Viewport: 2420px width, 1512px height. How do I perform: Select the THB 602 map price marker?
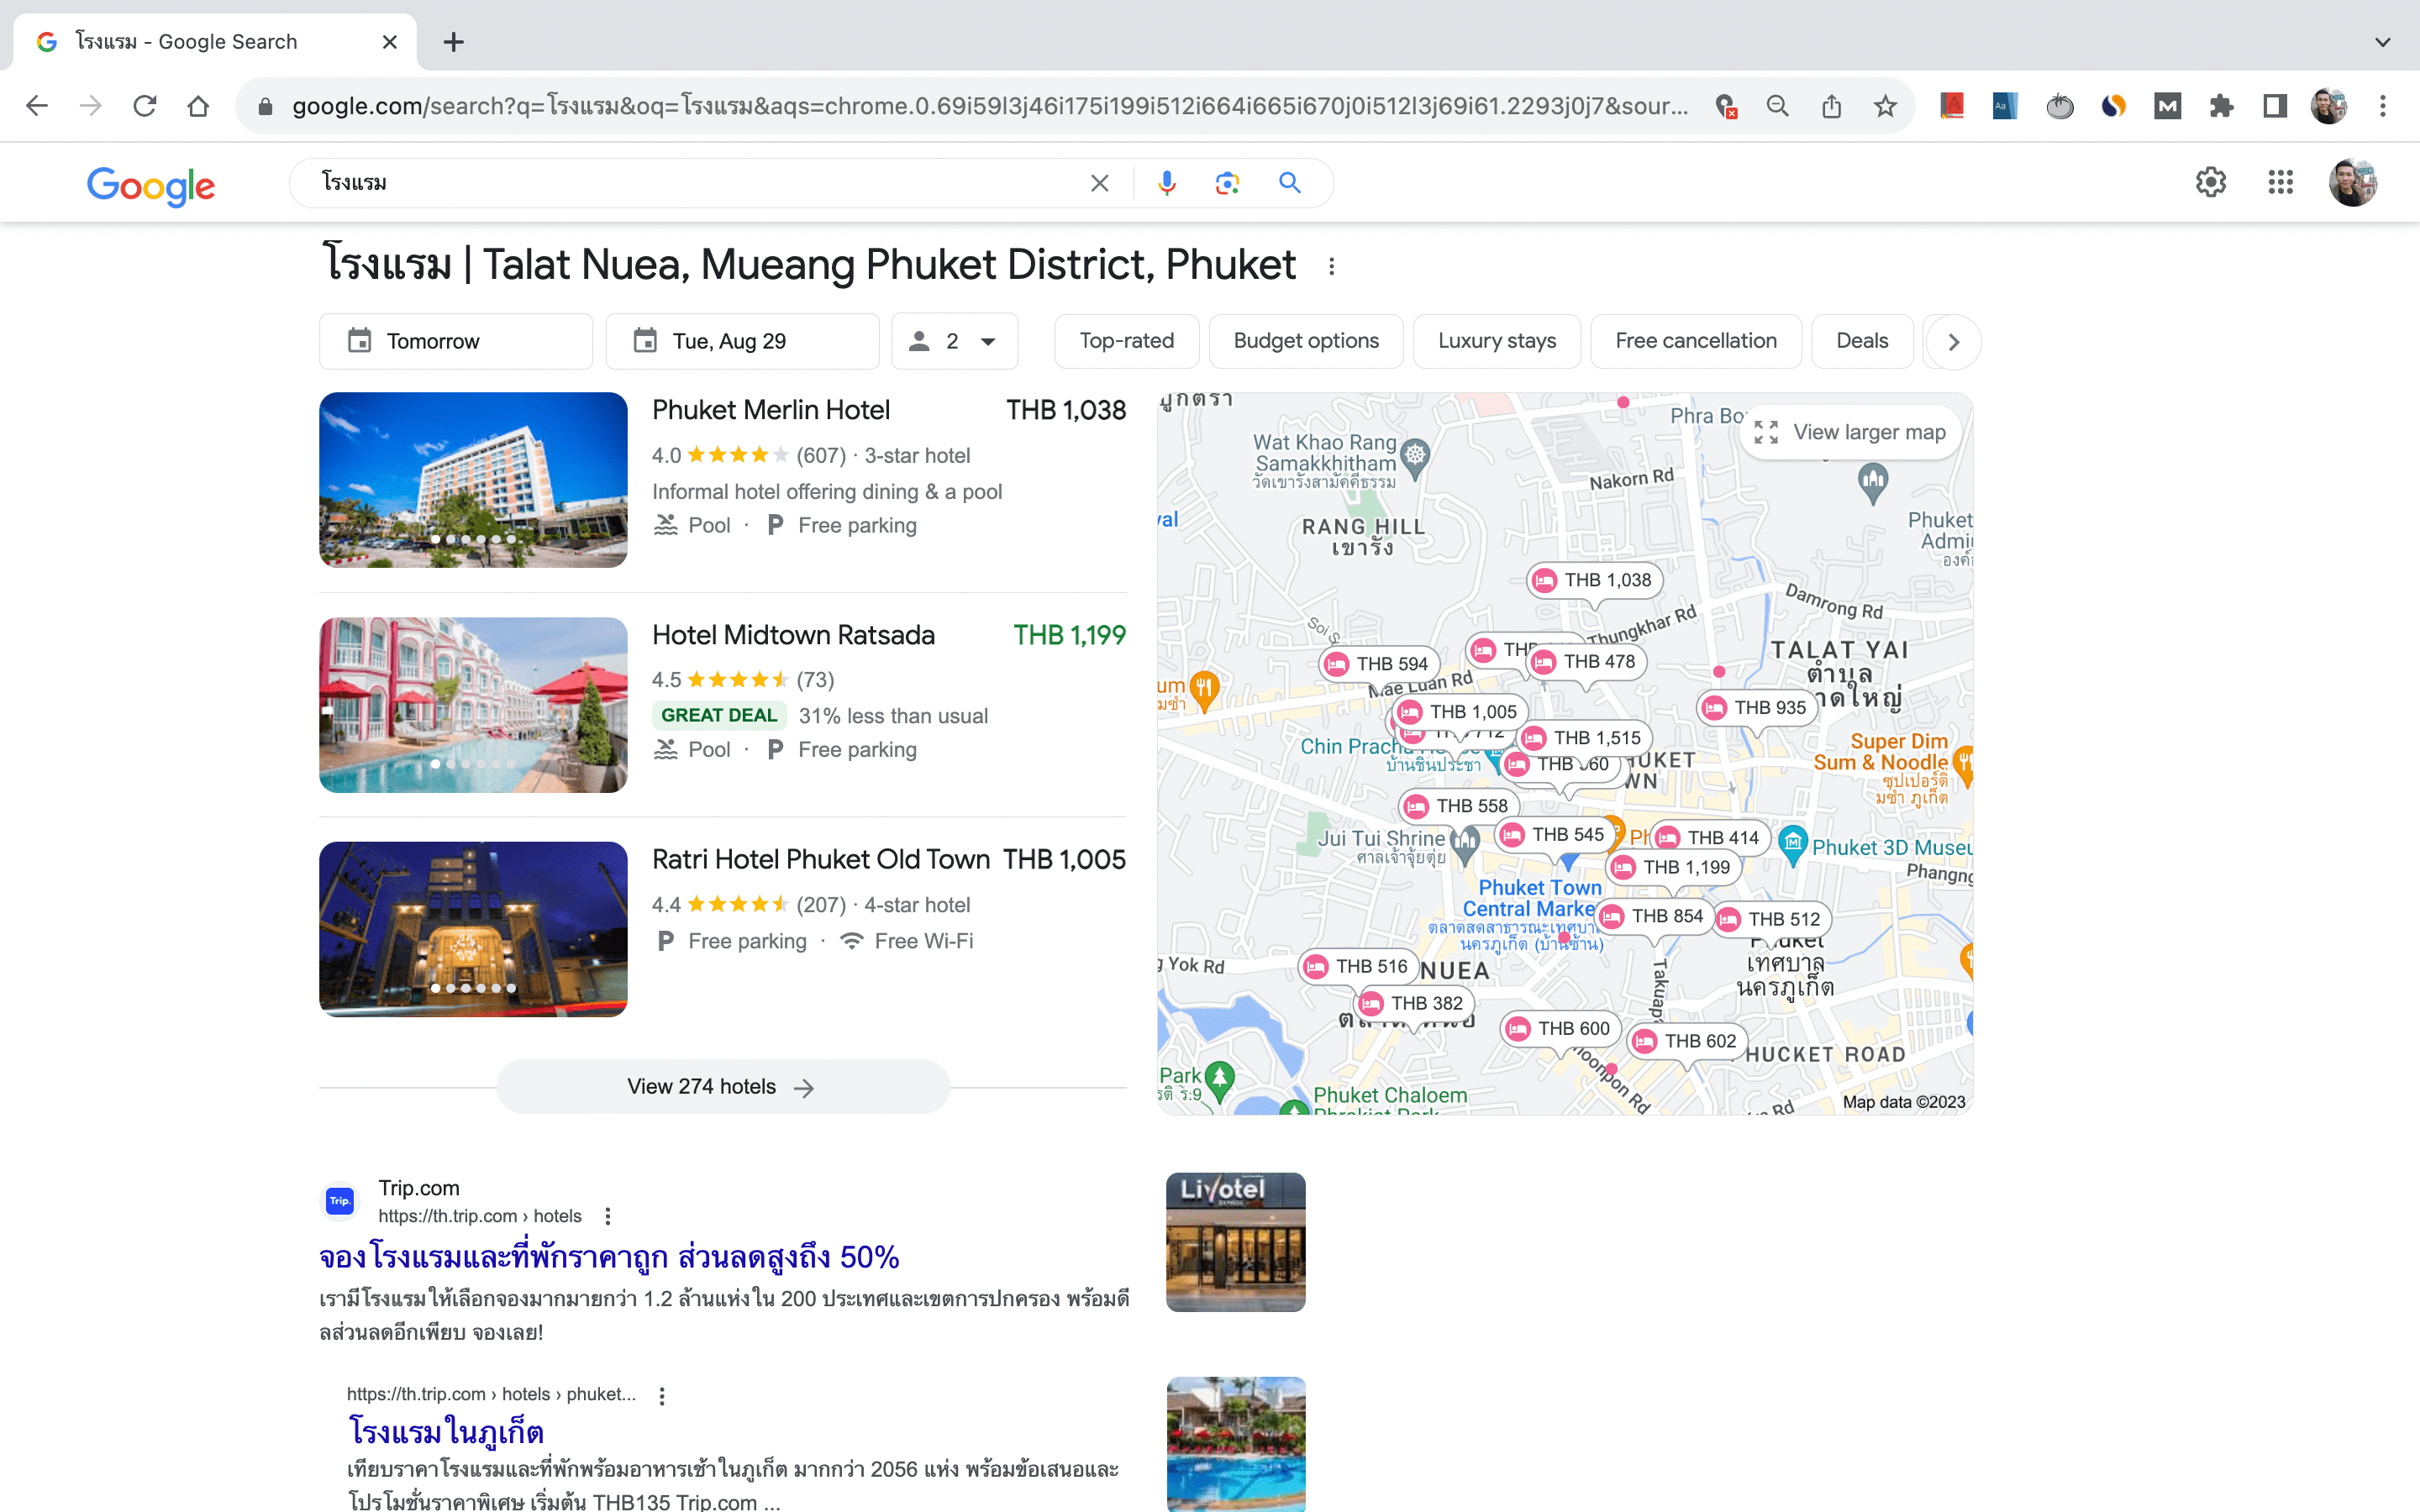pyautogui.click(x=1687, y=1041)
